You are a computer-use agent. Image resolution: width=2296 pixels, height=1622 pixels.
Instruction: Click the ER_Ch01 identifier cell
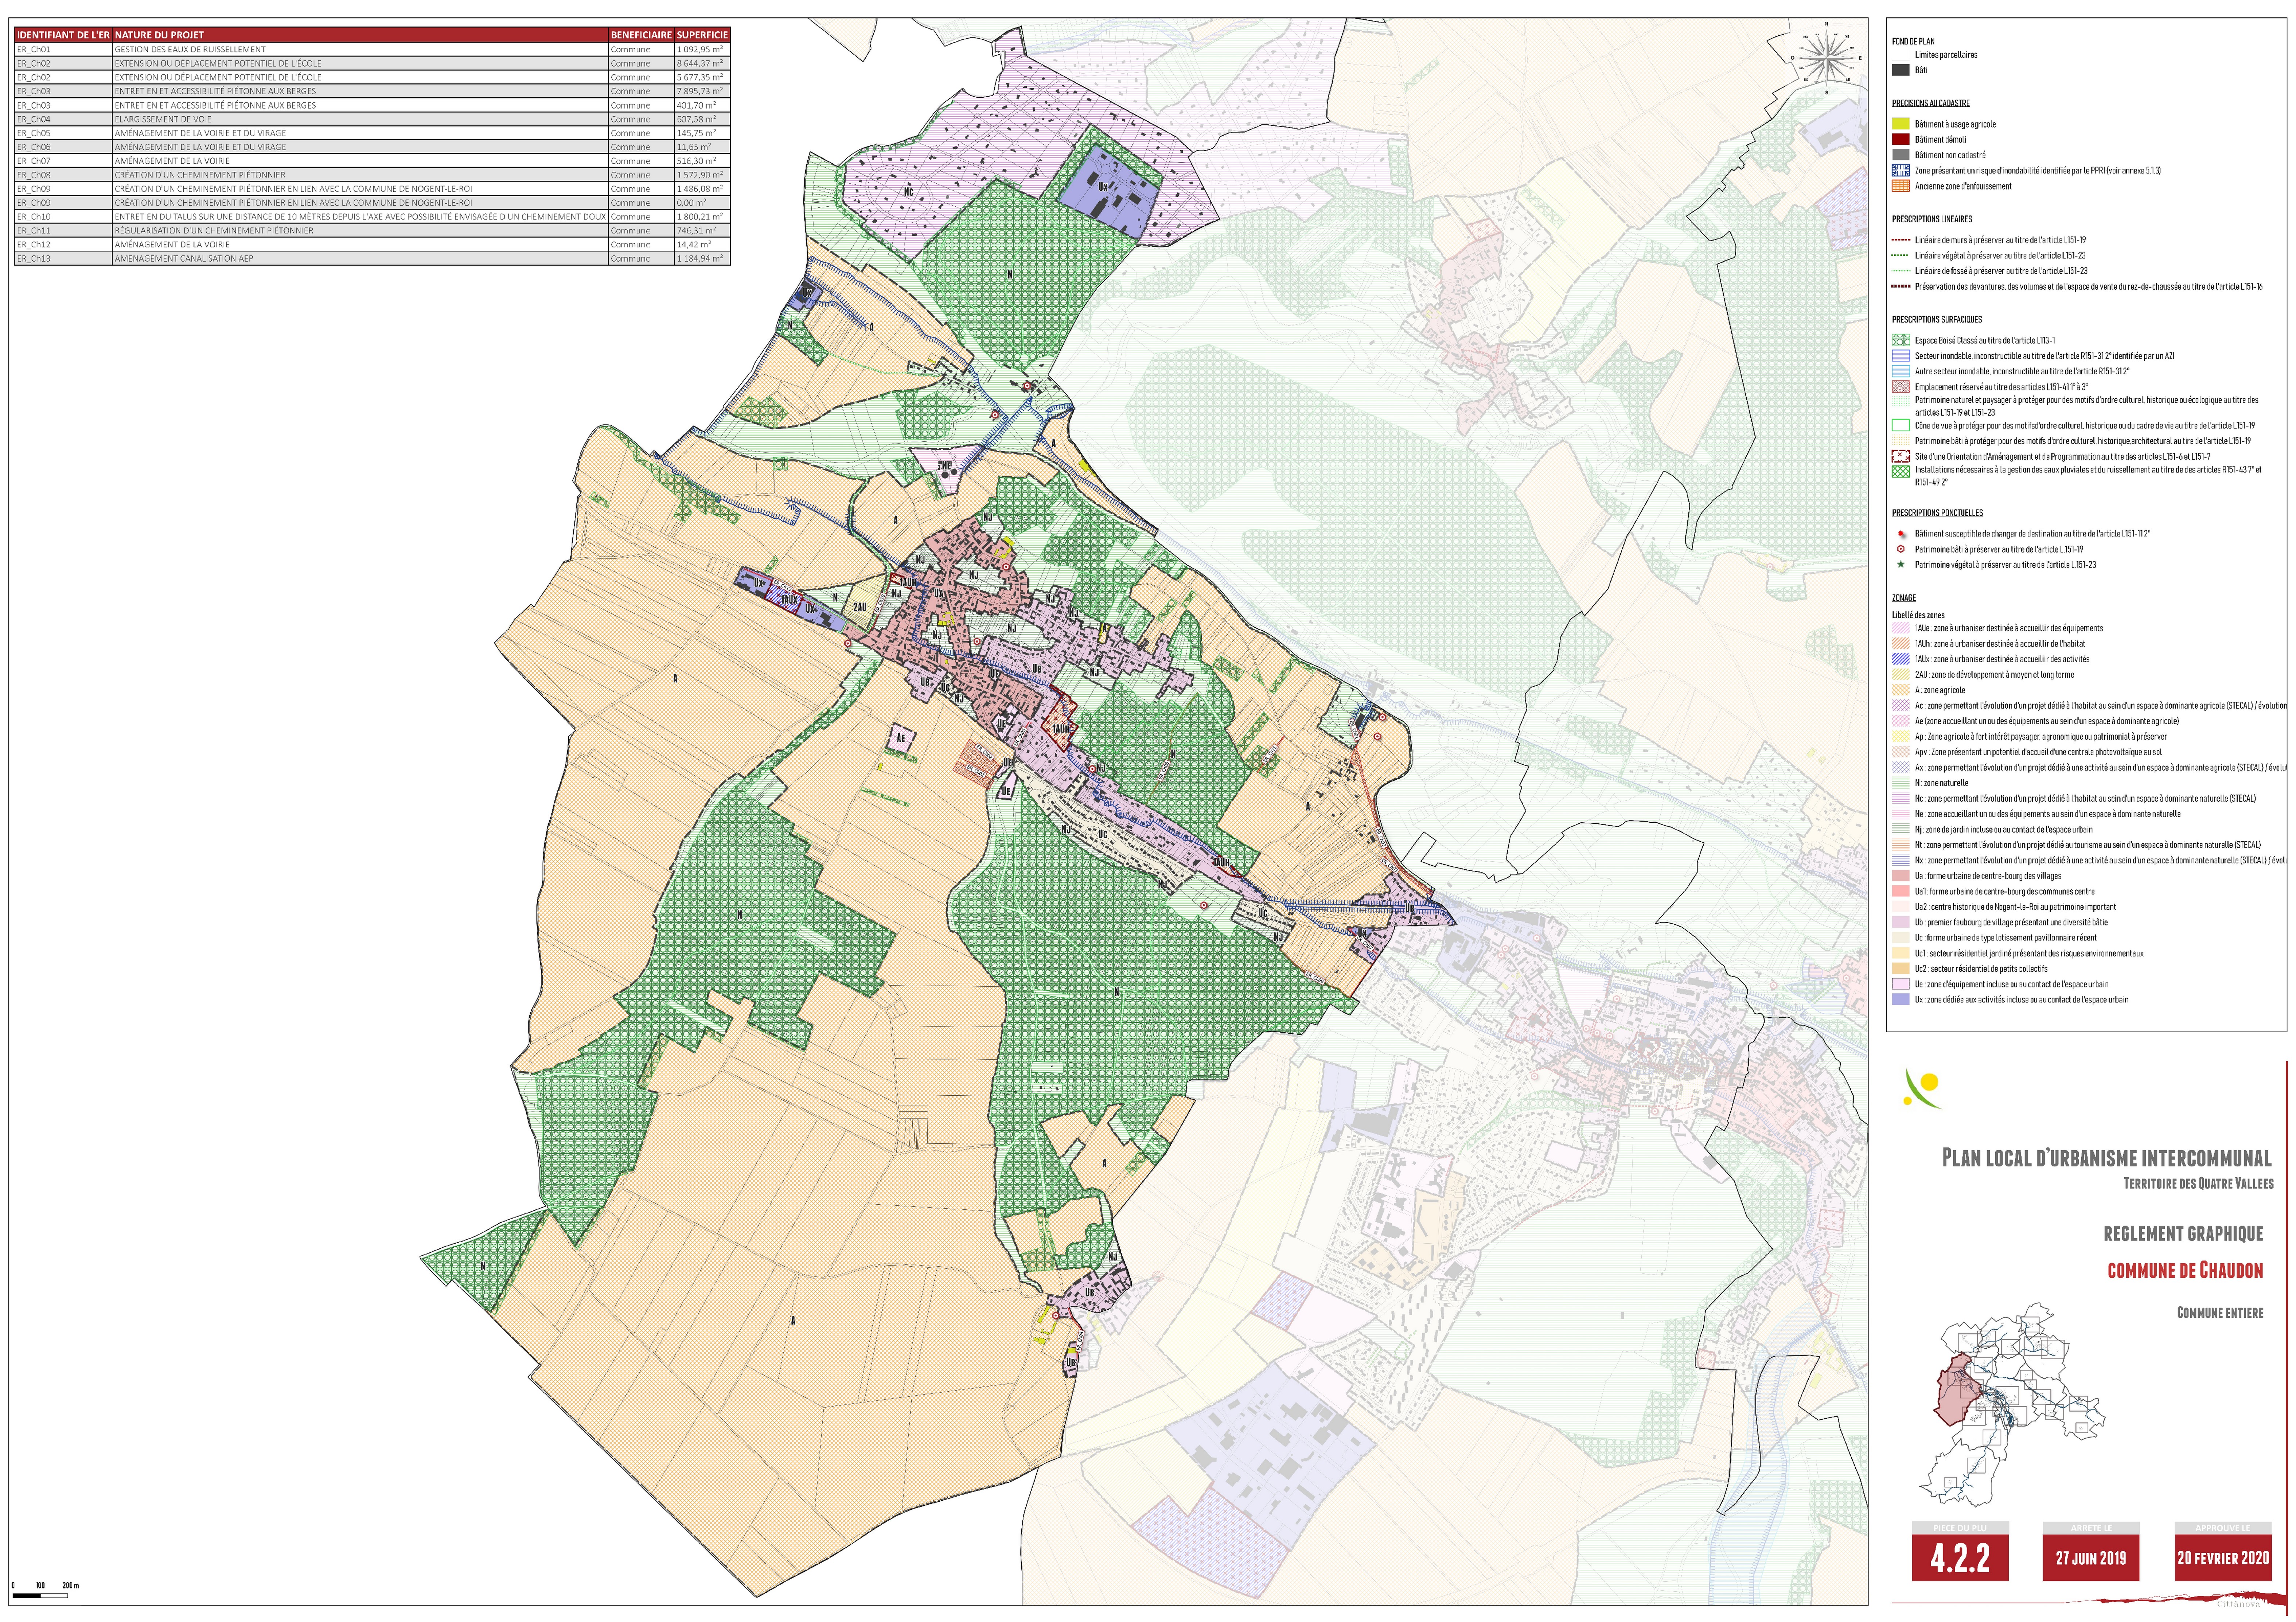point(63,49)
